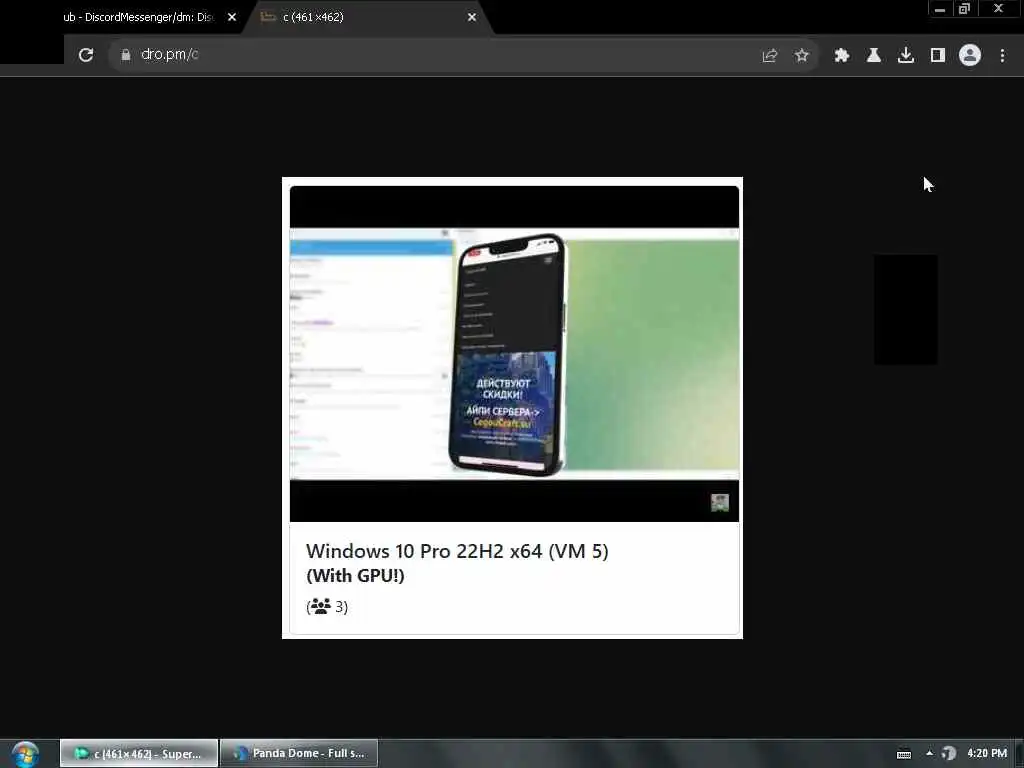Switch to 'Panda Dome - Full s...' taskbar window

[x=299, y=754]
